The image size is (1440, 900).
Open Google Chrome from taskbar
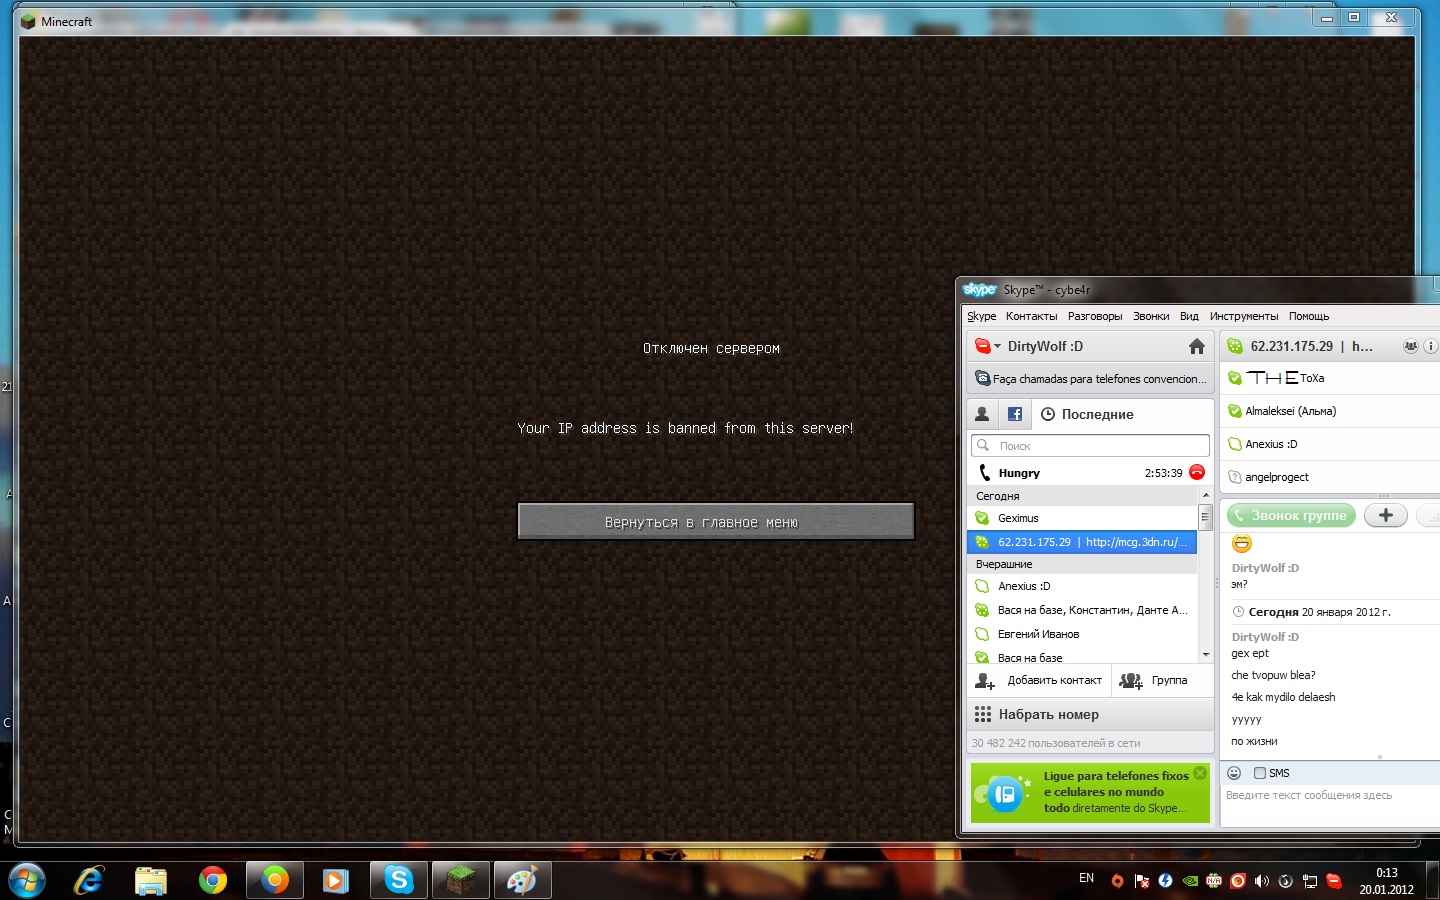[213, 880]
